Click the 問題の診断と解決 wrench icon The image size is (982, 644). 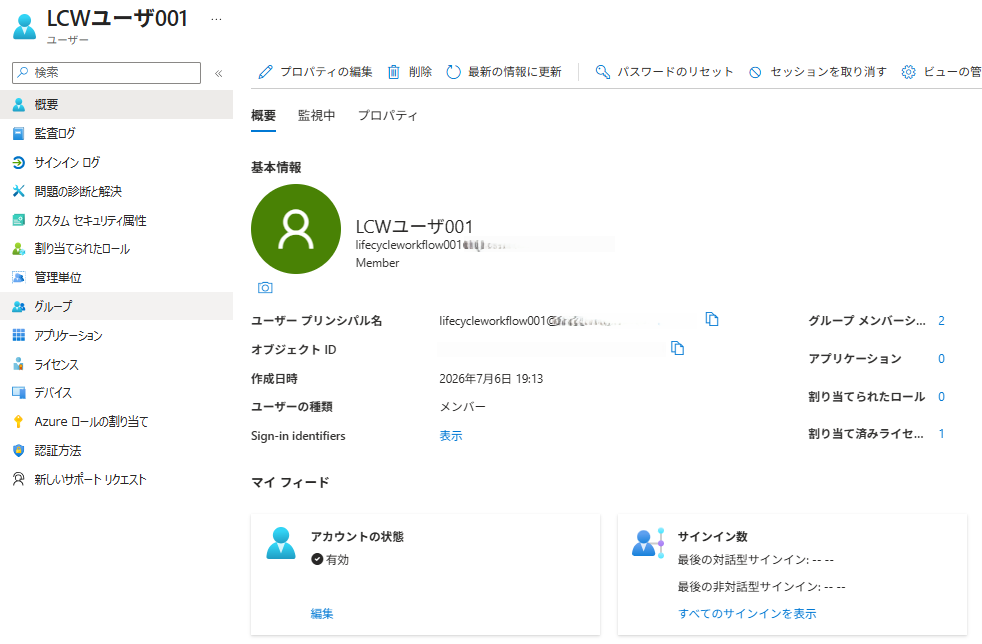[19, 191]
